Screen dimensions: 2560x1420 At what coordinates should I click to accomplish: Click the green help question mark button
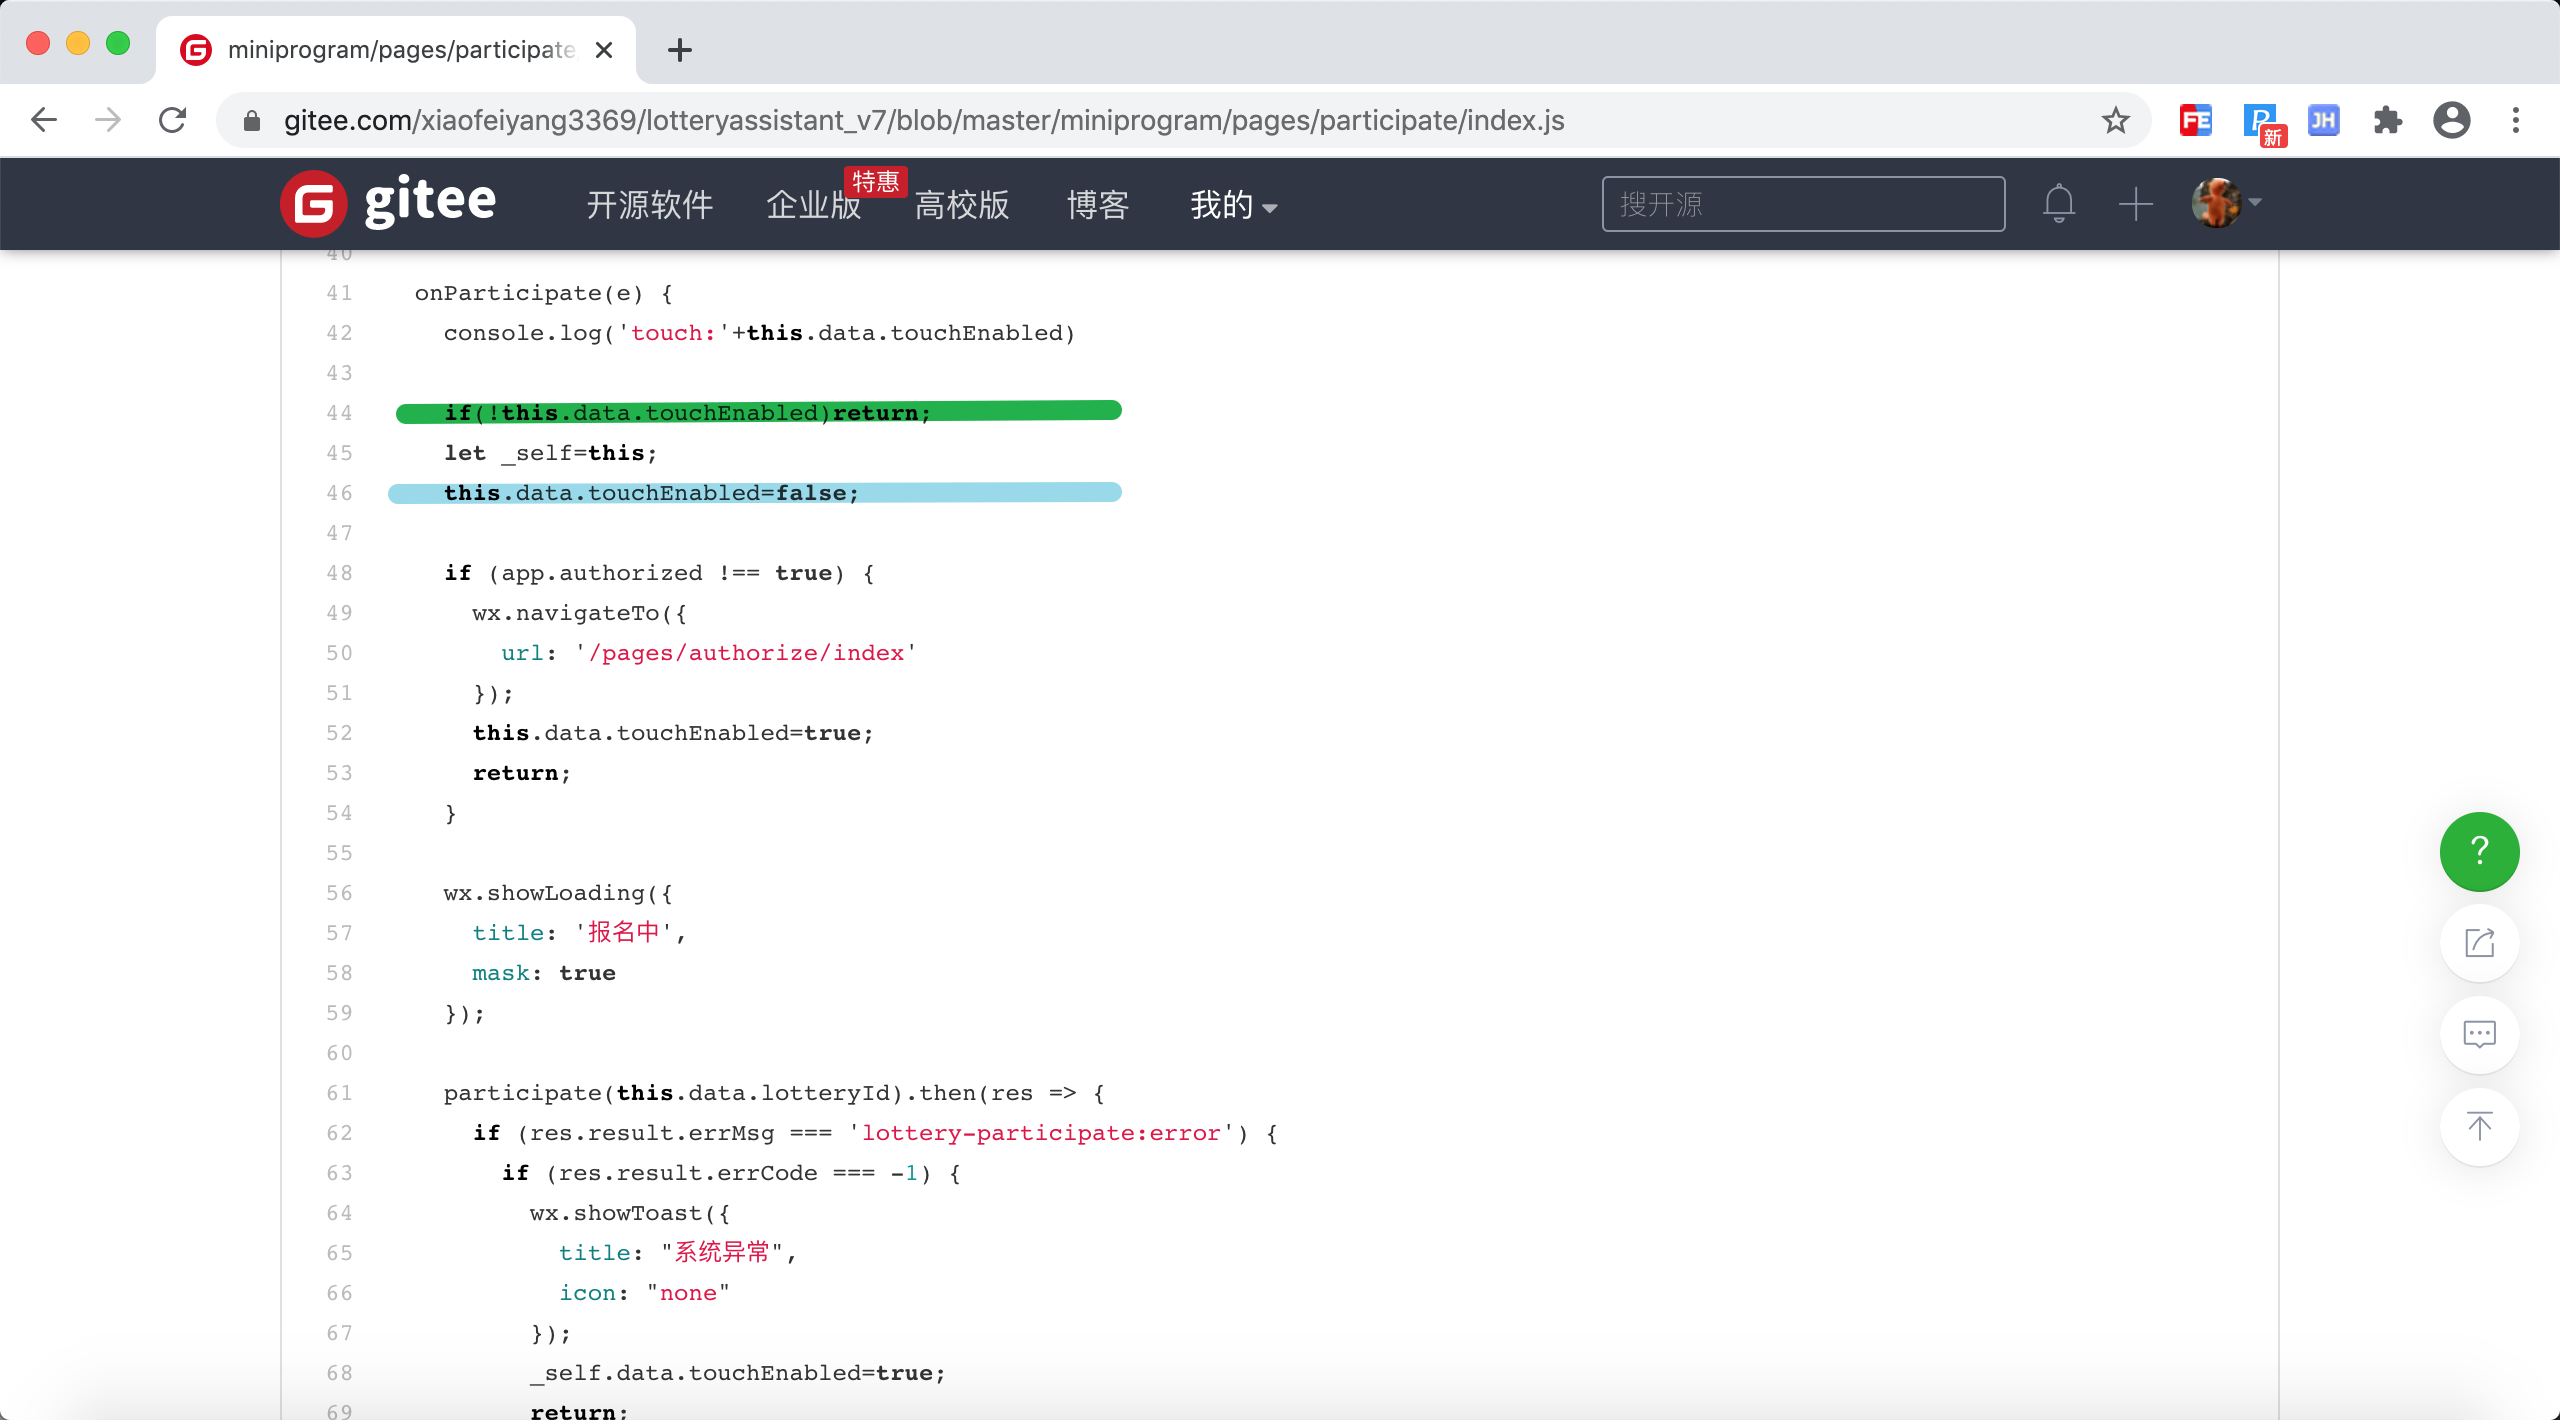click(2478, 851)
